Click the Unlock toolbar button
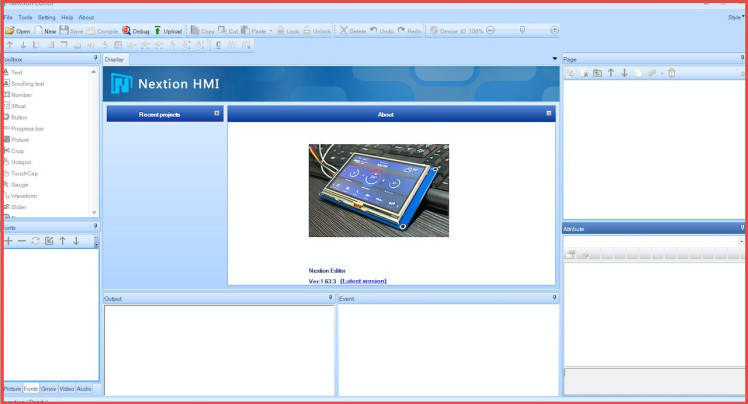 (317, 31)
